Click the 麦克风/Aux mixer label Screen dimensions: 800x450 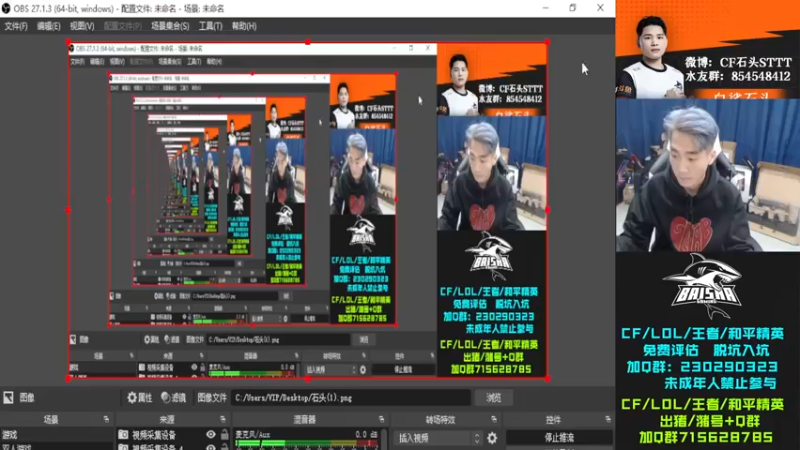[253, 435]
